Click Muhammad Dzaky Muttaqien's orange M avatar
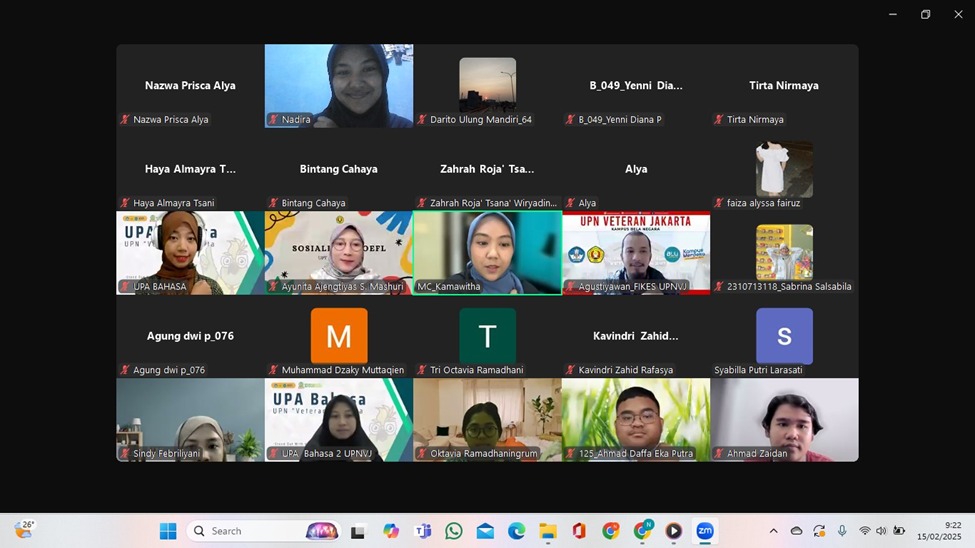Image resolution: width=975 pixels, height=548 pixels. point(339,335)
